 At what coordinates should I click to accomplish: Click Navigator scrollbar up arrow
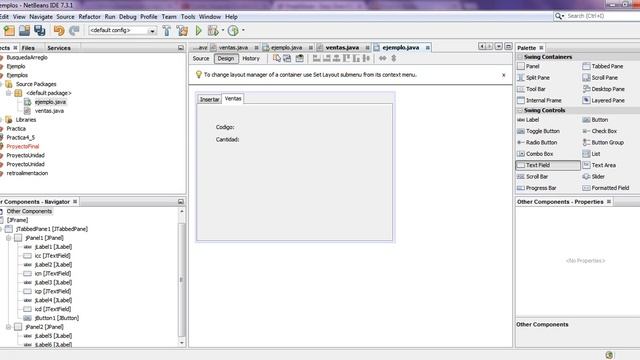click(x=182, y=211)
